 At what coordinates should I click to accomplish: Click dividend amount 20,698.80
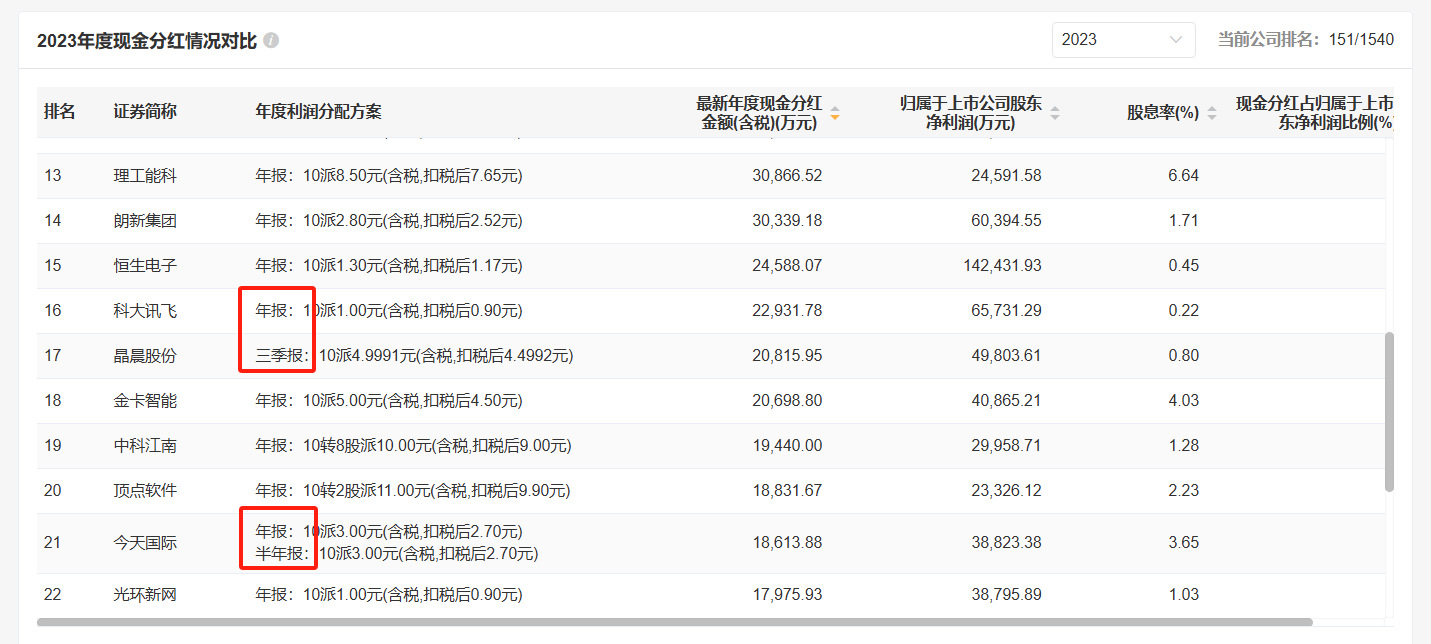pos(787,401)
